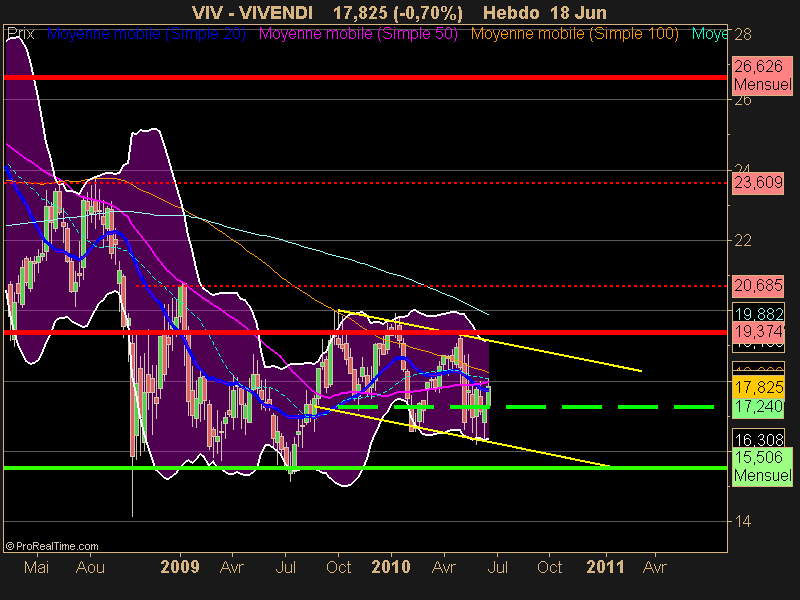Click the Aou label on the time axis
Screen dimensions: 800x600
tap(90, 567)
